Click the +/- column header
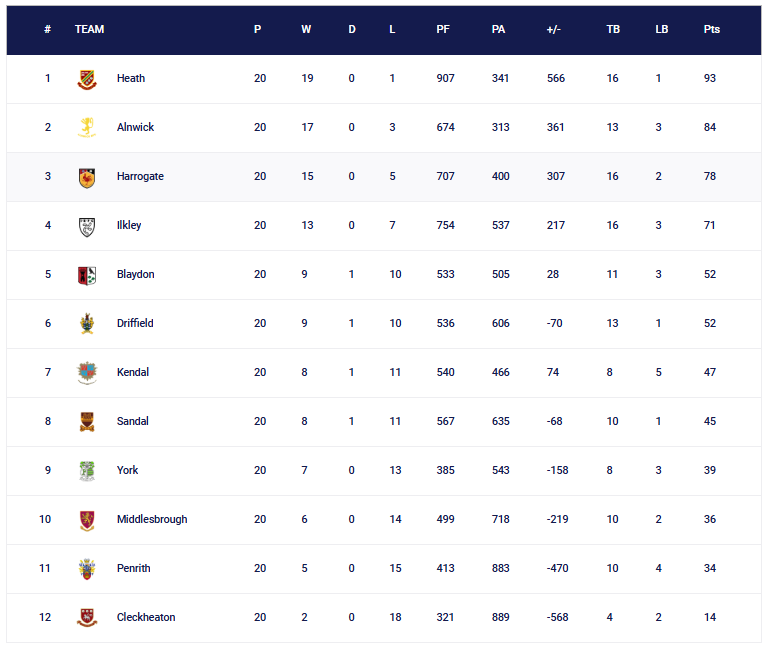Screen dimensions: 768x647 click(x=554, y=30)
